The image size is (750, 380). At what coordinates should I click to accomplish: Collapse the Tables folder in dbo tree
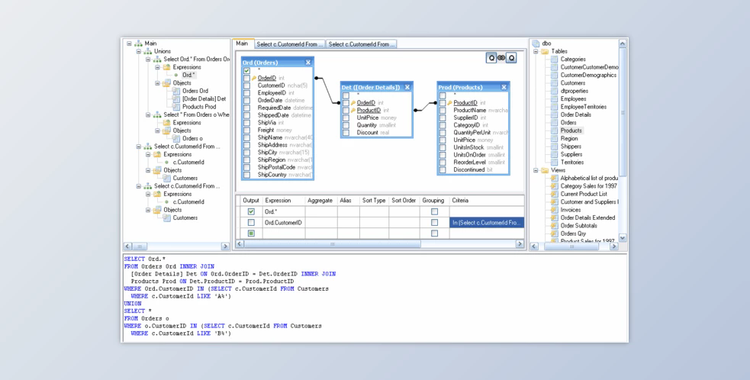(x=536, y=51)
